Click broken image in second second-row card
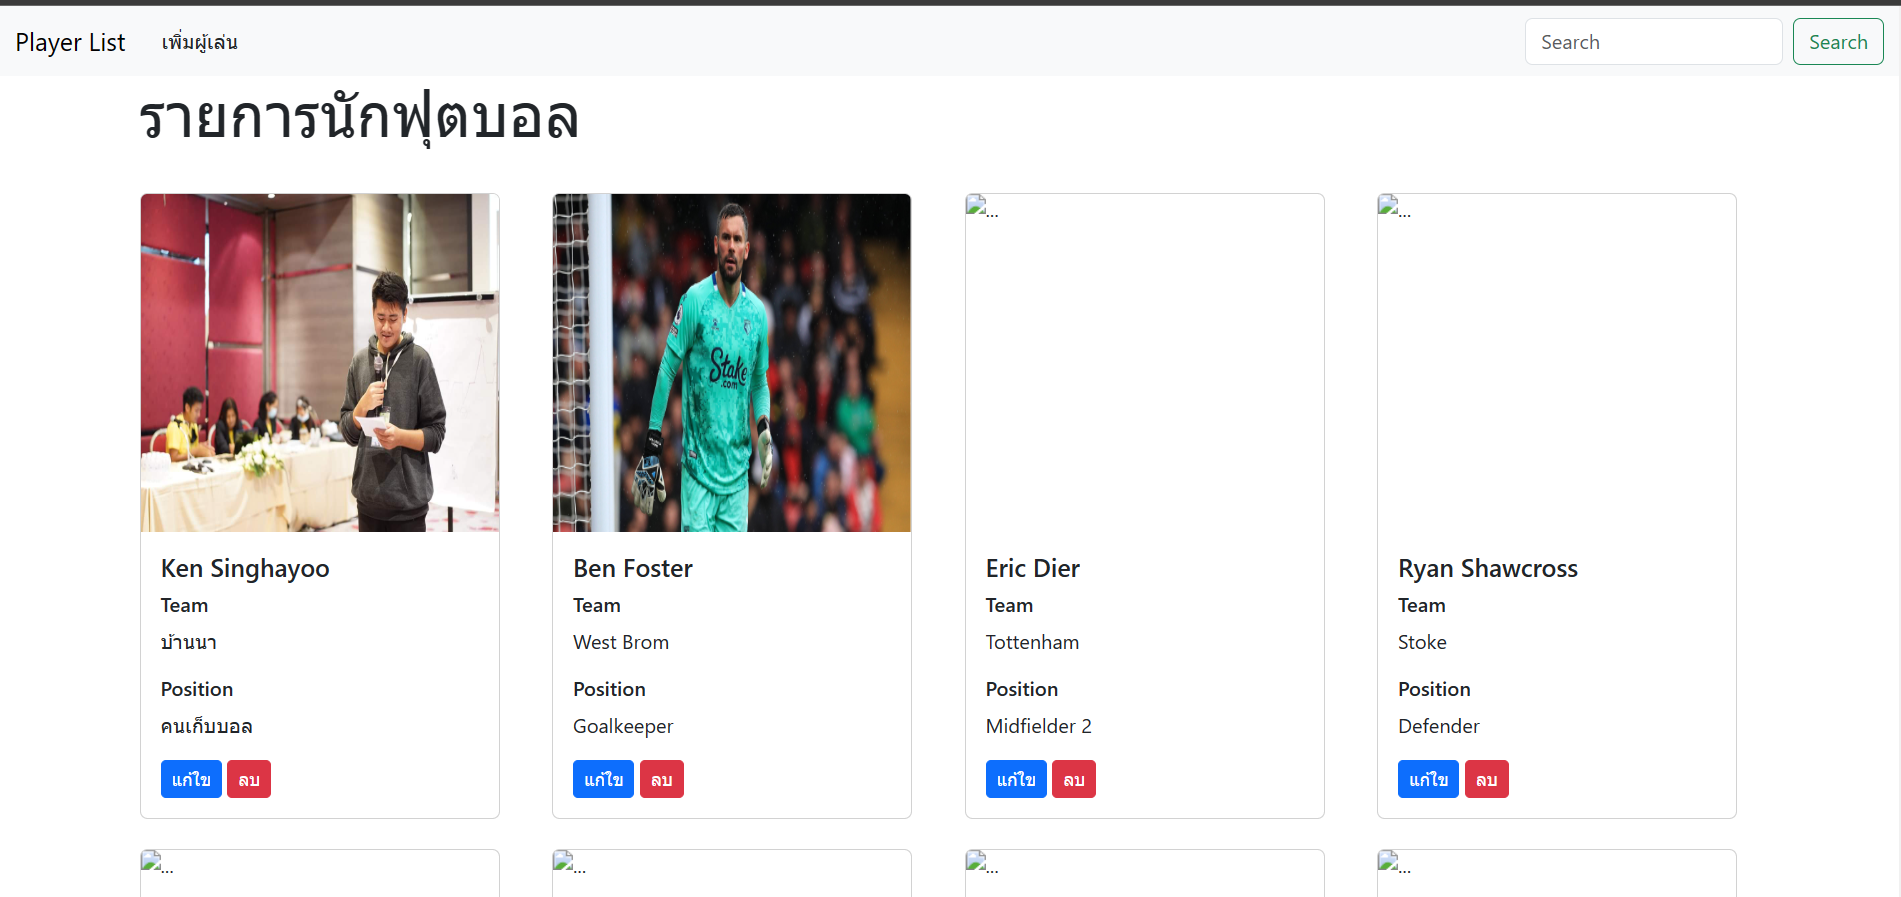 pos(569,863)
